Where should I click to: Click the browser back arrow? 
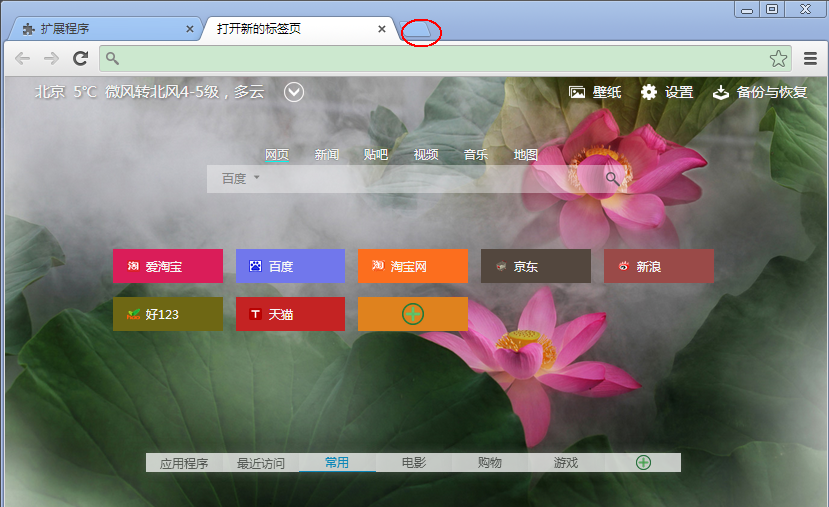pyautogui.click(x=22, y=58)
